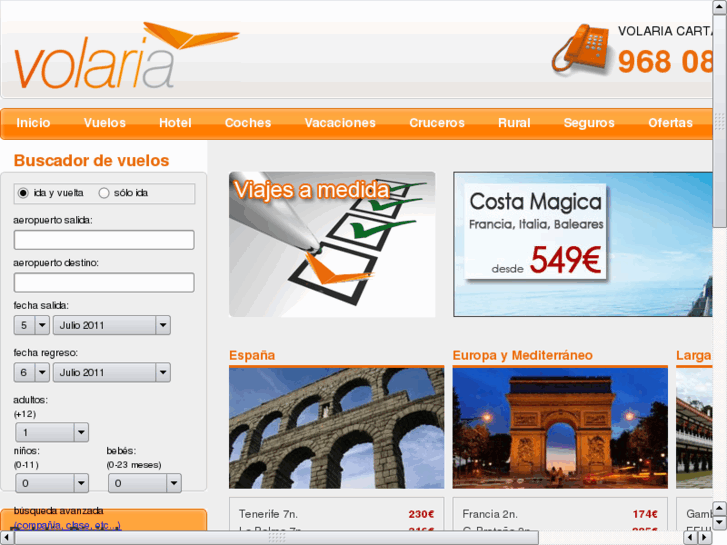727x545 pixels.
Task: Open the fecha salida month dropdown
Action: 112,325
